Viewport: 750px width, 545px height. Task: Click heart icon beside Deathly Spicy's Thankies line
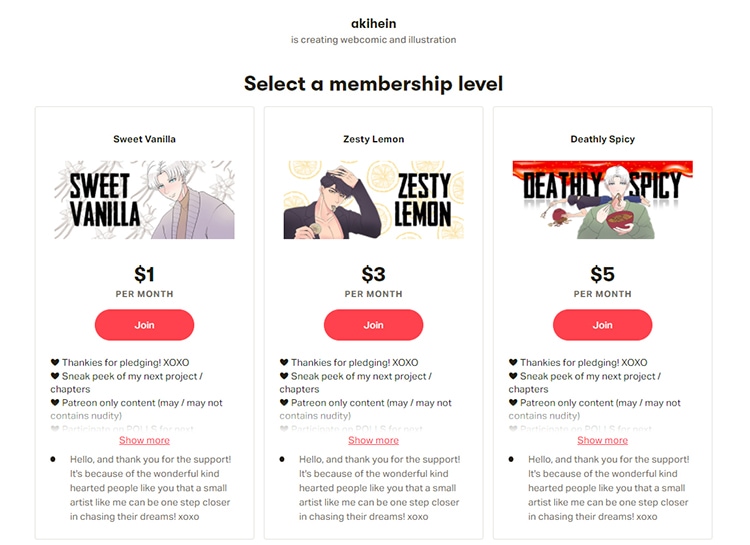[513, 363]
